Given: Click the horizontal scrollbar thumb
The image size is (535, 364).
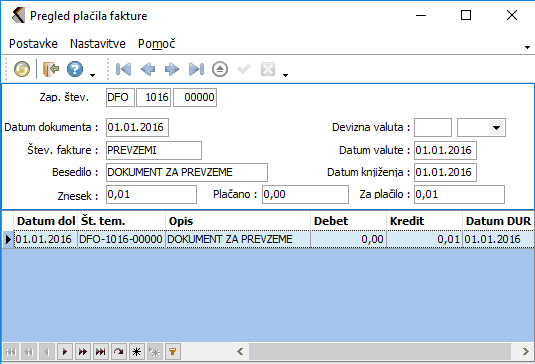Looking at the screenshot, I should tap(380, 351).
